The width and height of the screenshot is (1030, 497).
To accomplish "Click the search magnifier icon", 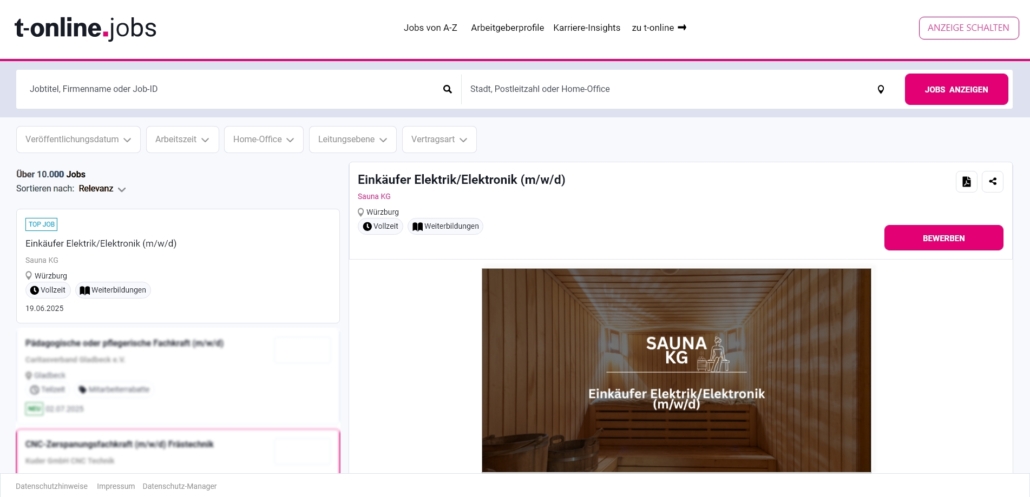I will pyautogui.click(x=447, y=89).
